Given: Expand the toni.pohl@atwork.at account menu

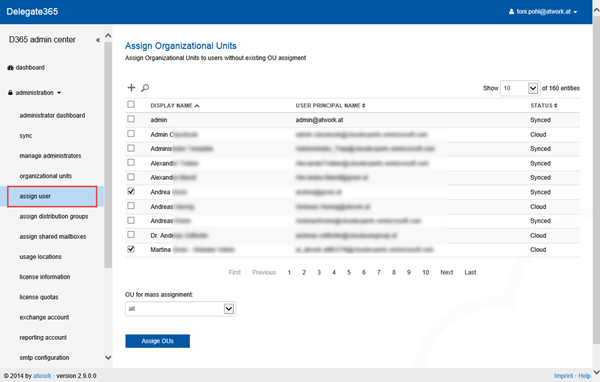Looking at the screenshot, I should tap(543, 11).
